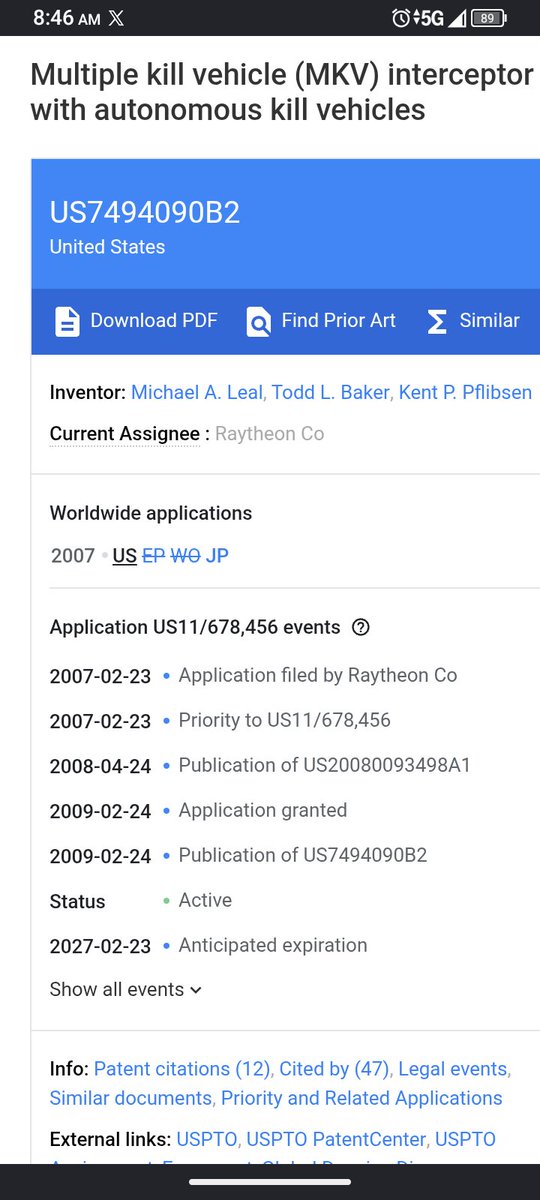Image resolution: width=540 pixels, height=1200 pixels.
Task: Tap Application filed by Raytheon Co event
Action: 318,676
